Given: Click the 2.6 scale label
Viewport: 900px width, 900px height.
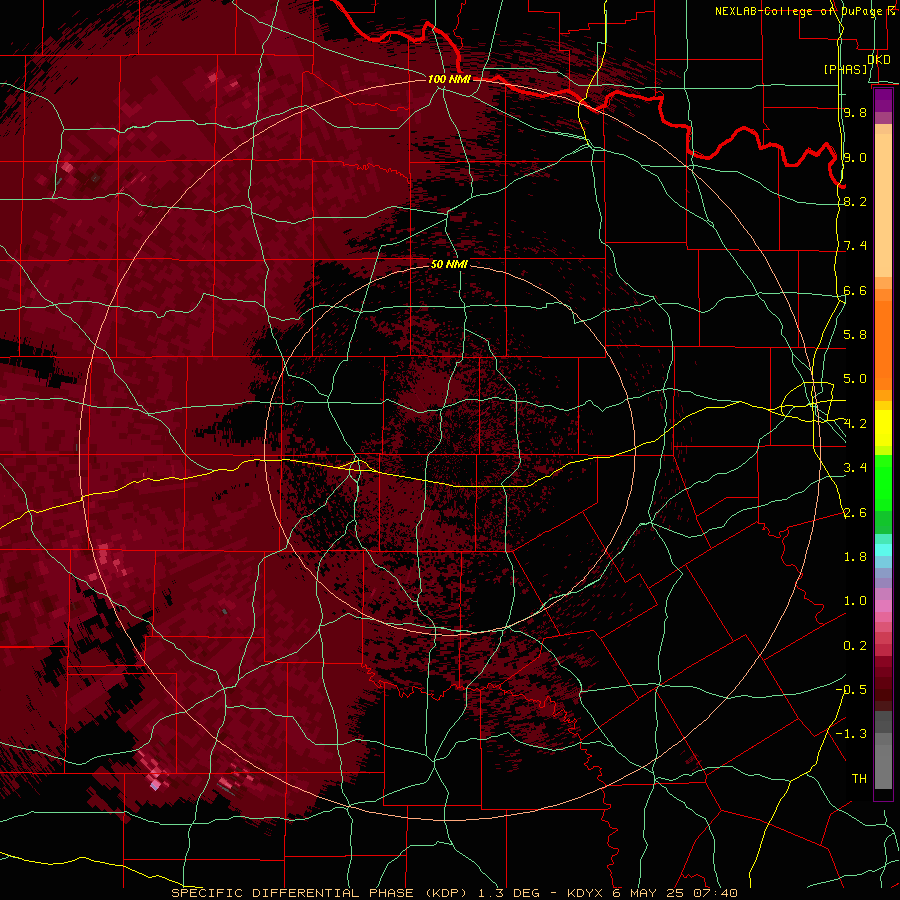Looking at the screenshot, I should (x=855, y=513).
